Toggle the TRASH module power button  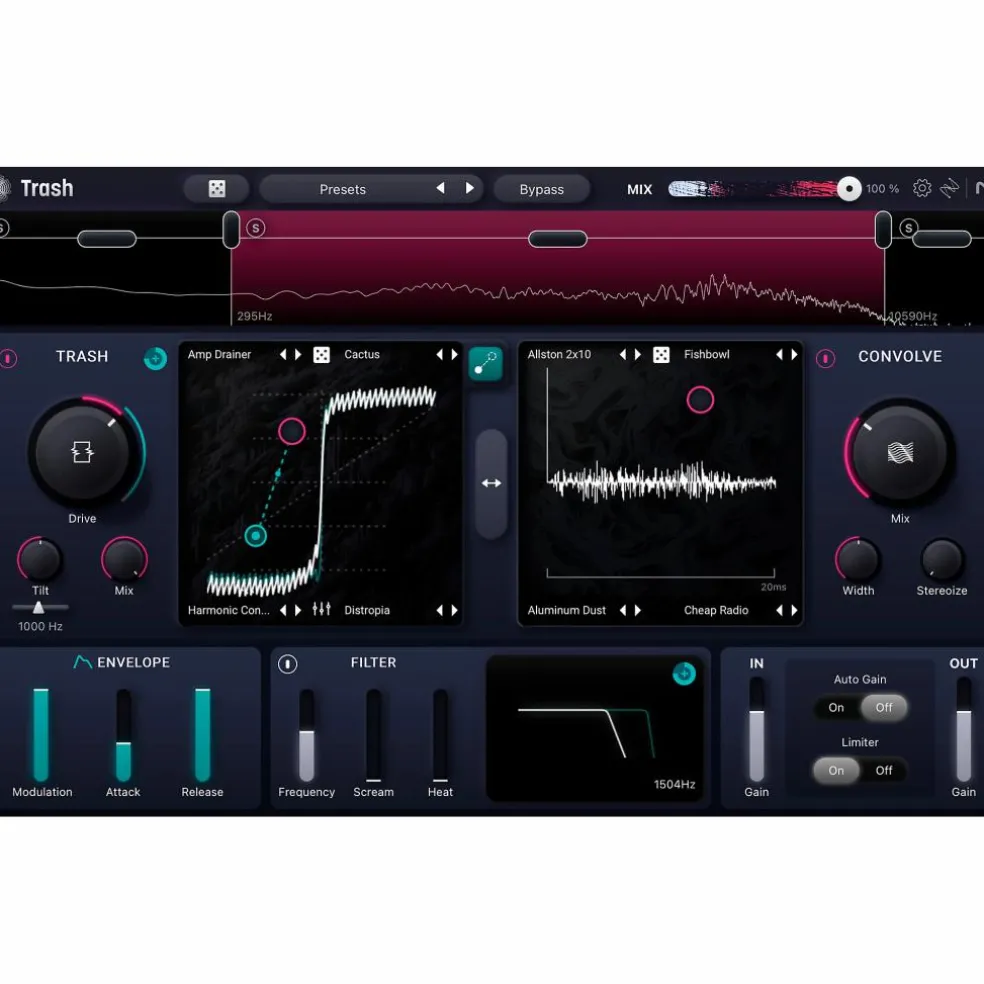[8, 358]
